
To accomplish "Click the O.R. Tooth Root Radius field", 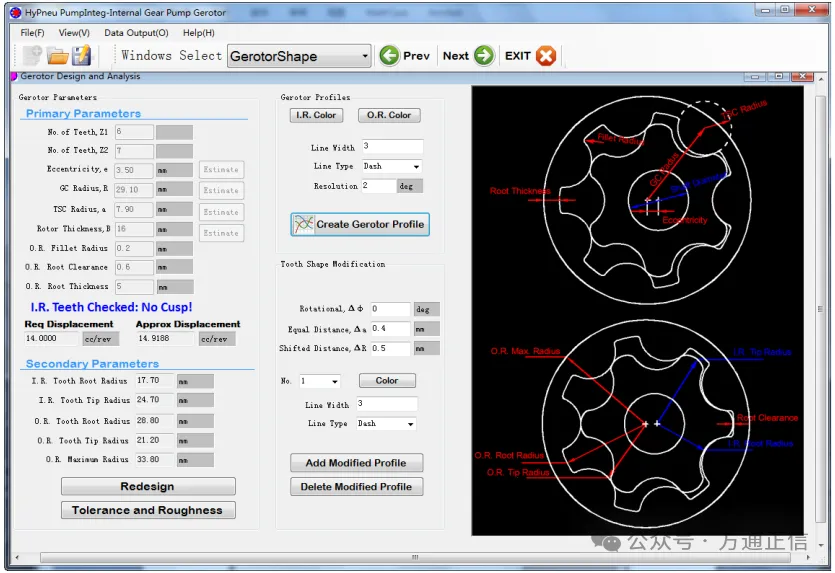I will 154,421.
